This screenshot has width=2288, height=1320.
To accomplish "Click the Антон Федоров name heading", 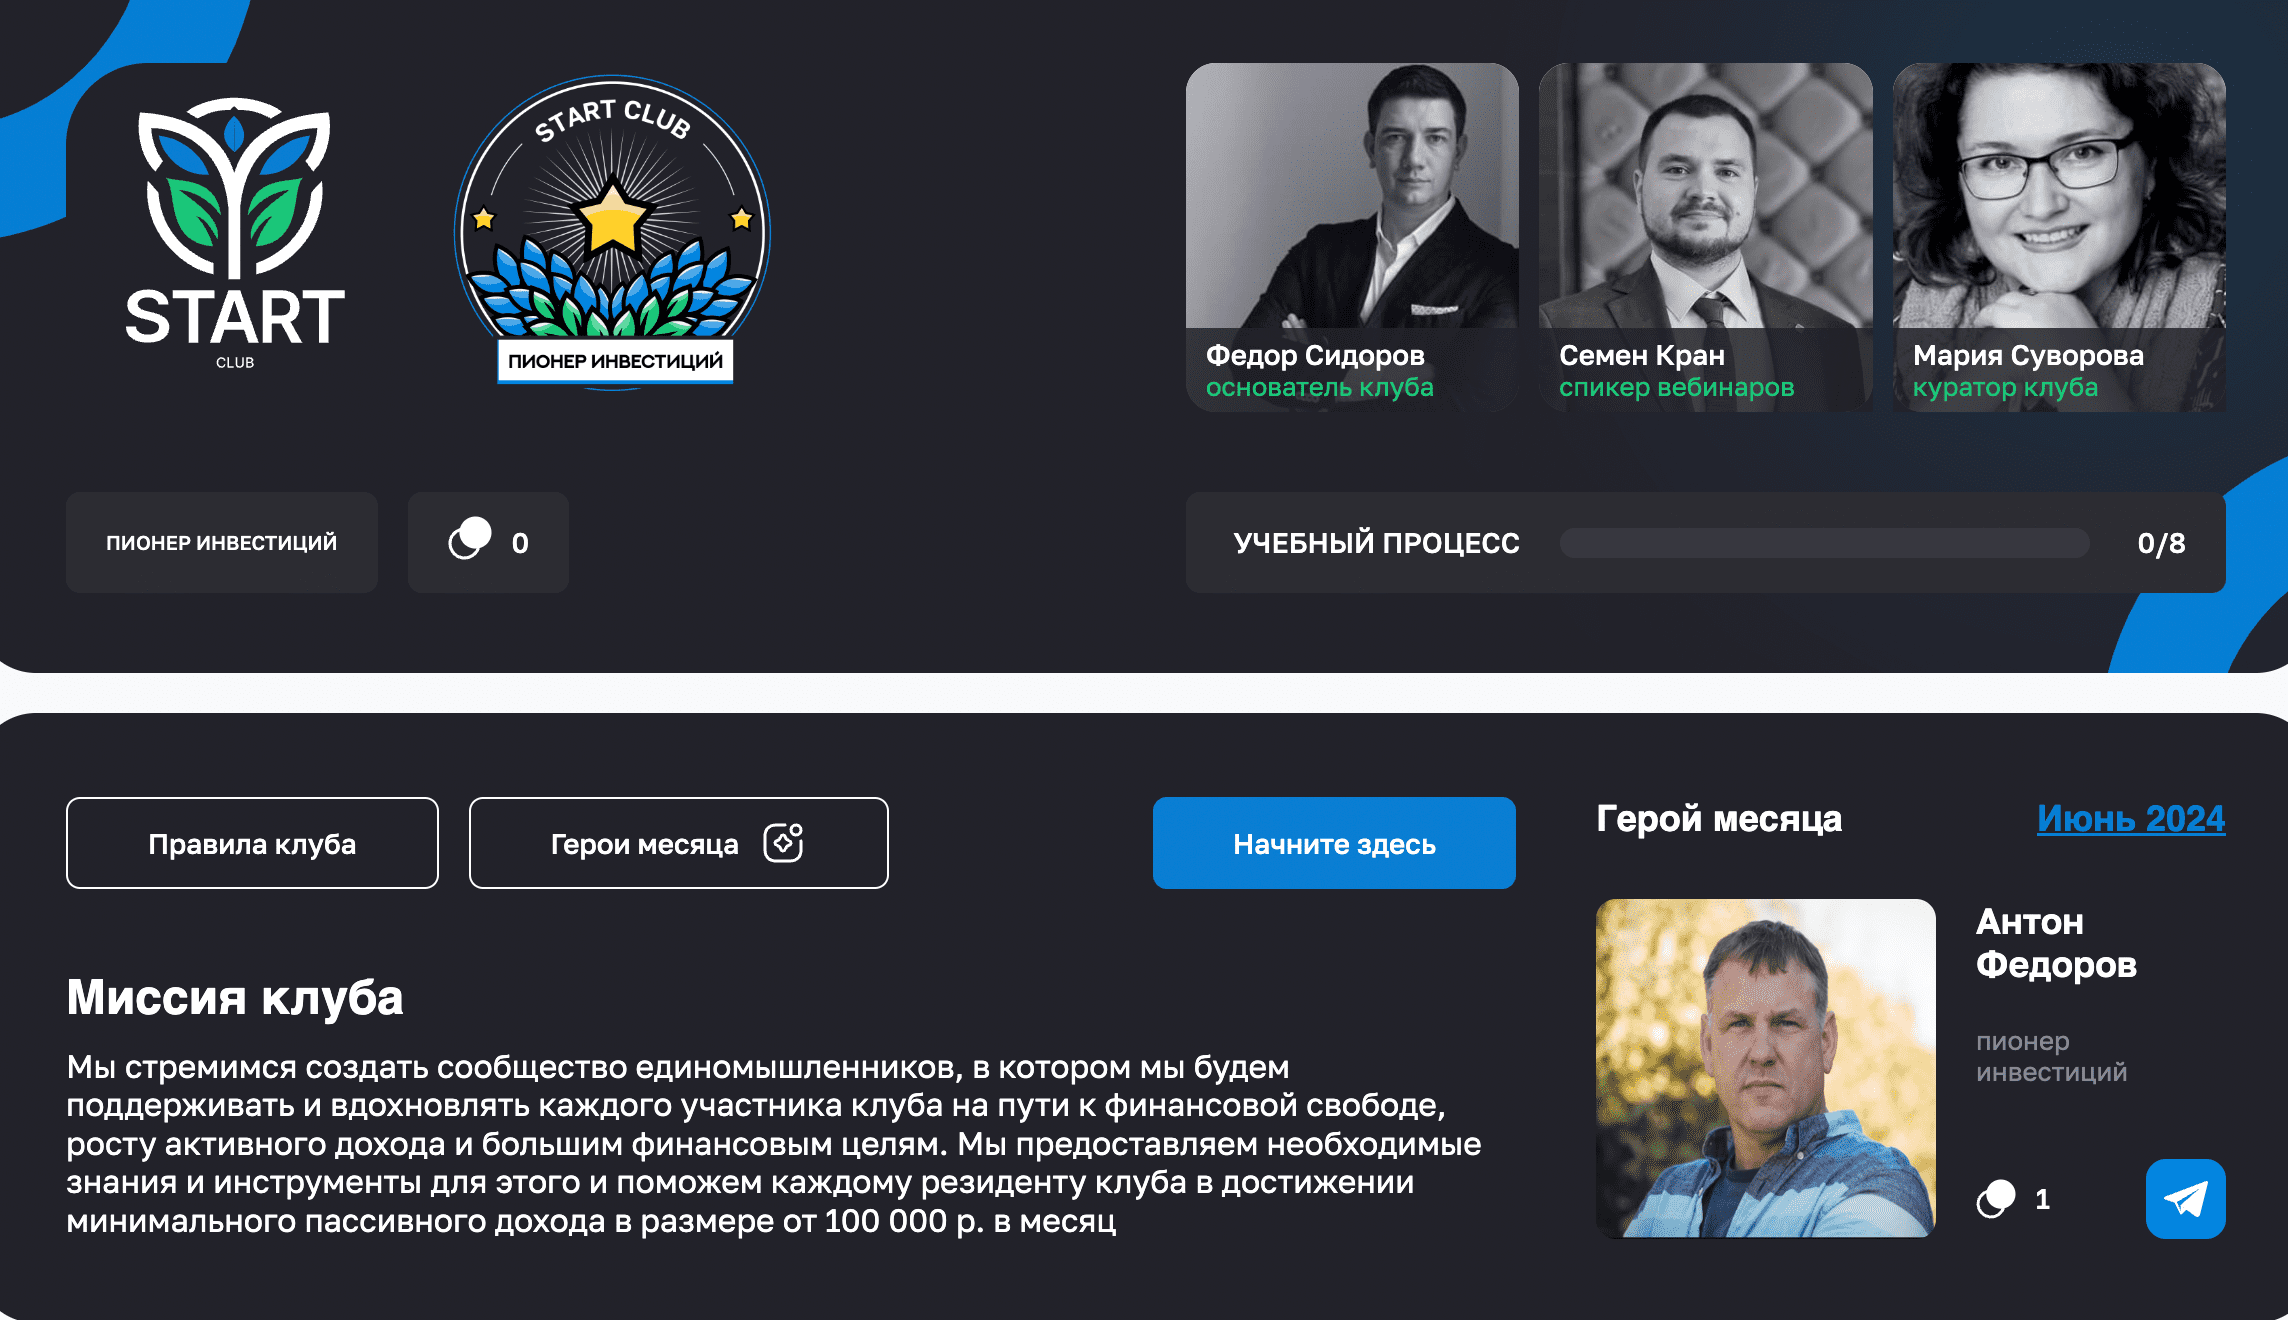I will (x=2056, y=943).
